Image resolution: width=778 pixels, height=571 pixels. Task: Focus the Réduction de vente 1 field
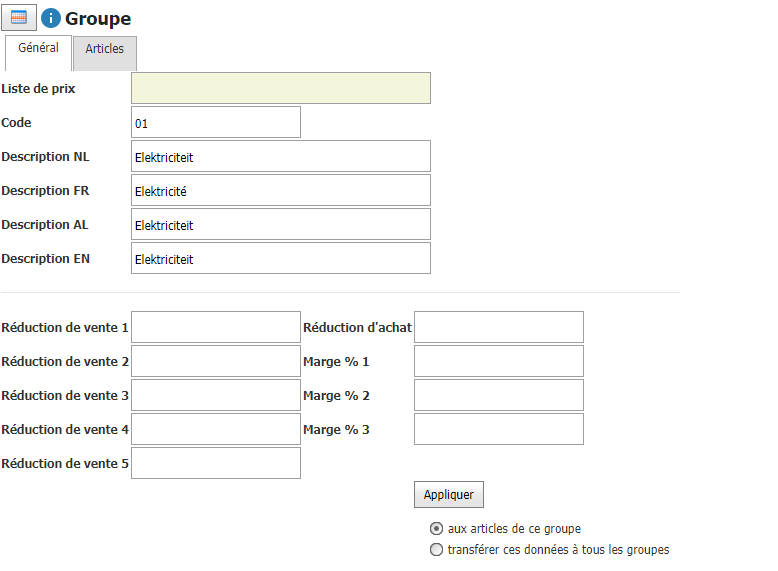pos(216,327)
